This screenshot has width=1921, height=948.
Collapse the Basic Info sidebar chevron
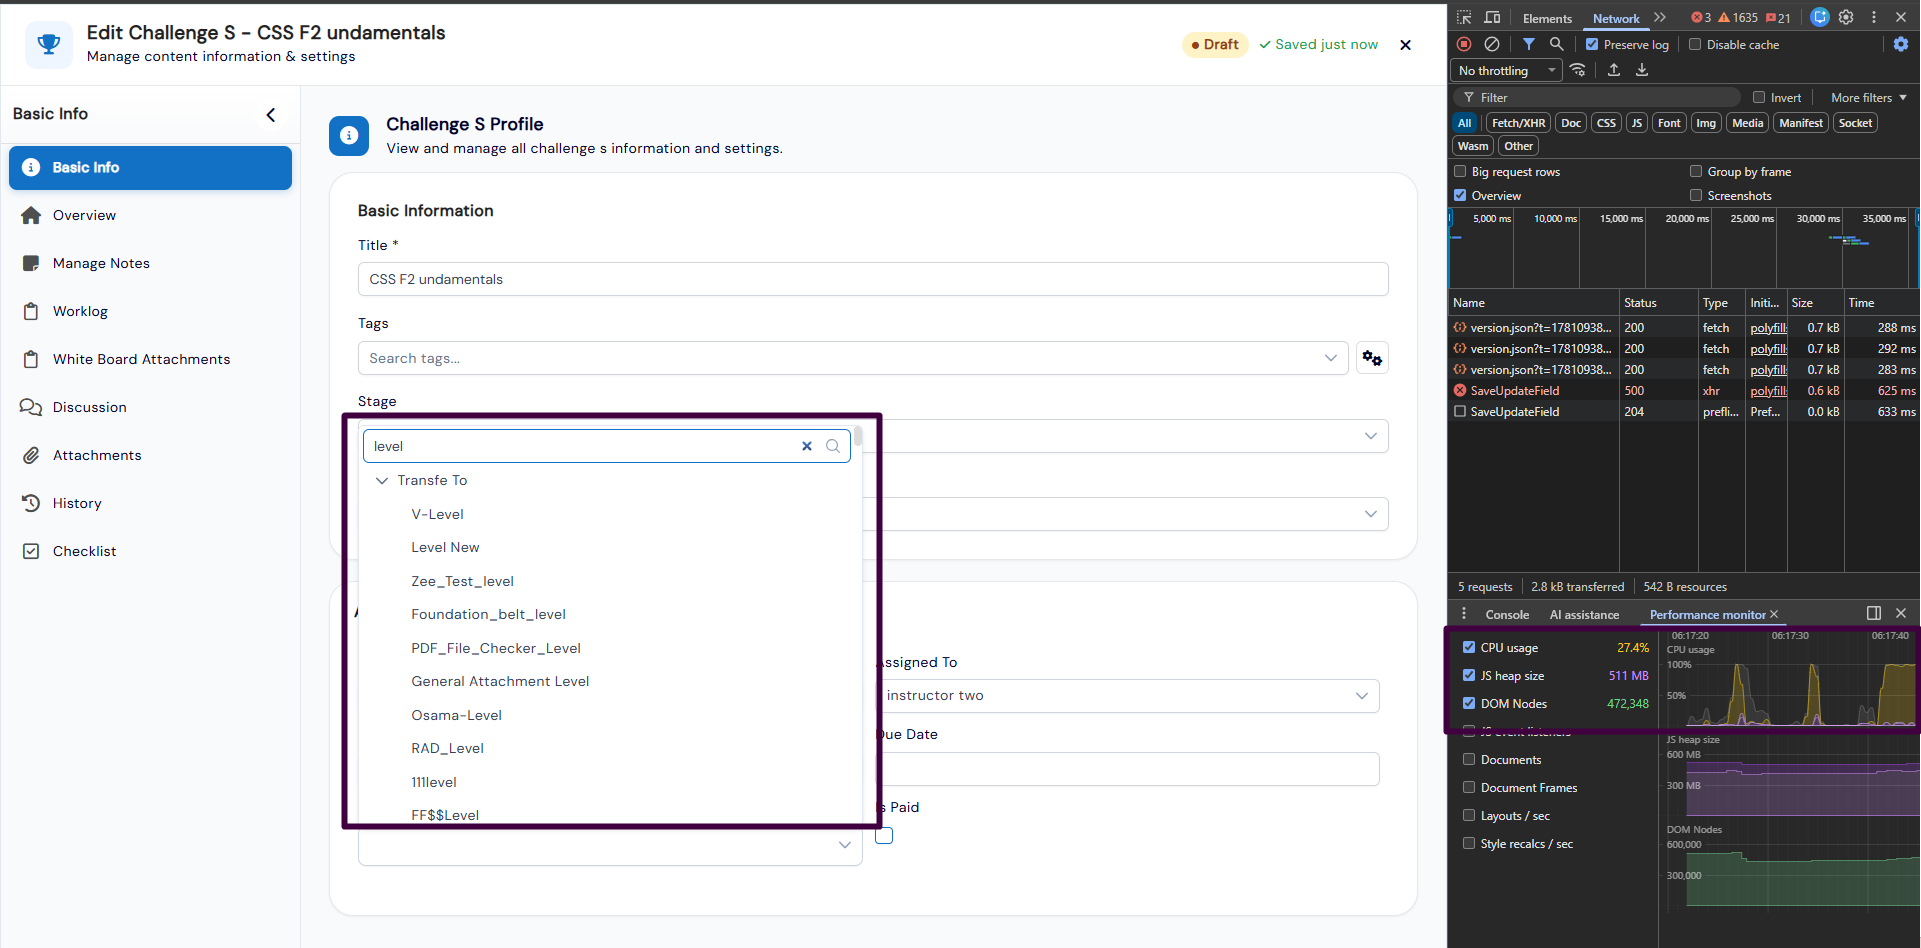pos(271,115)
